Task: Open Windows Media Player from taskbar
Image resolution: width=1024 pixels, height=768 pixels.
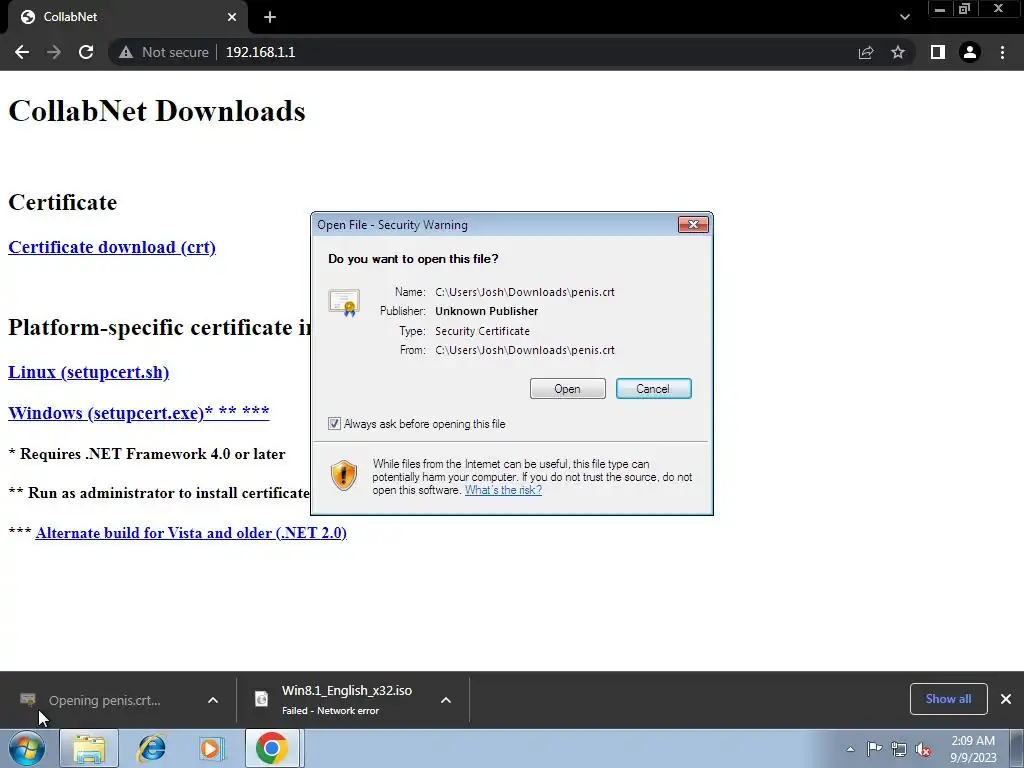Action: (211, 748)
